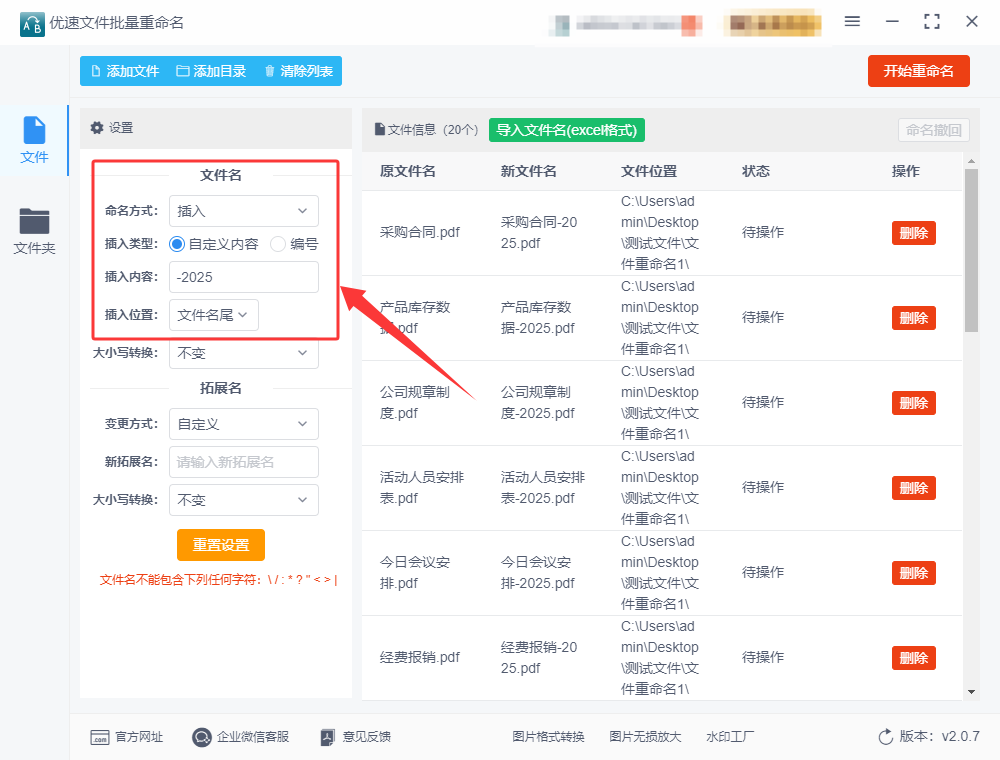Open the 变更方式 自定义 dropdown

pos(244,424)
